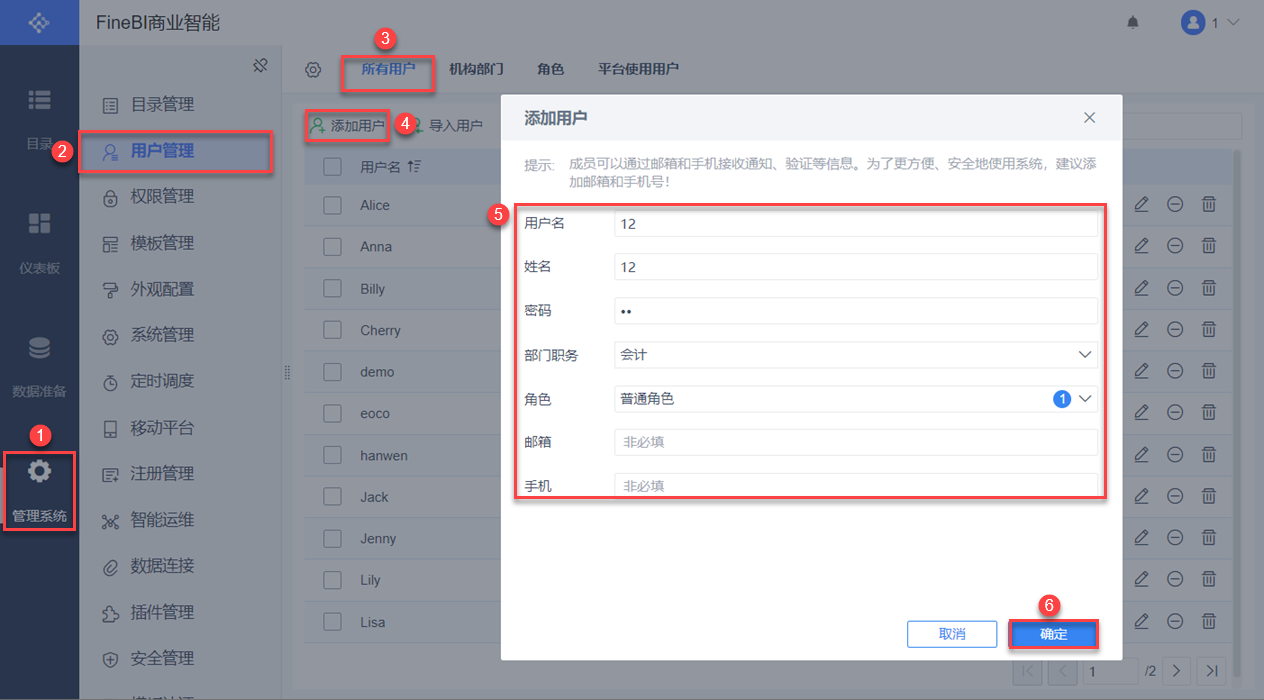Edit user Billy with pencil icon
This screenshot has width=1264, height=700.
[x=1142, y=288]
